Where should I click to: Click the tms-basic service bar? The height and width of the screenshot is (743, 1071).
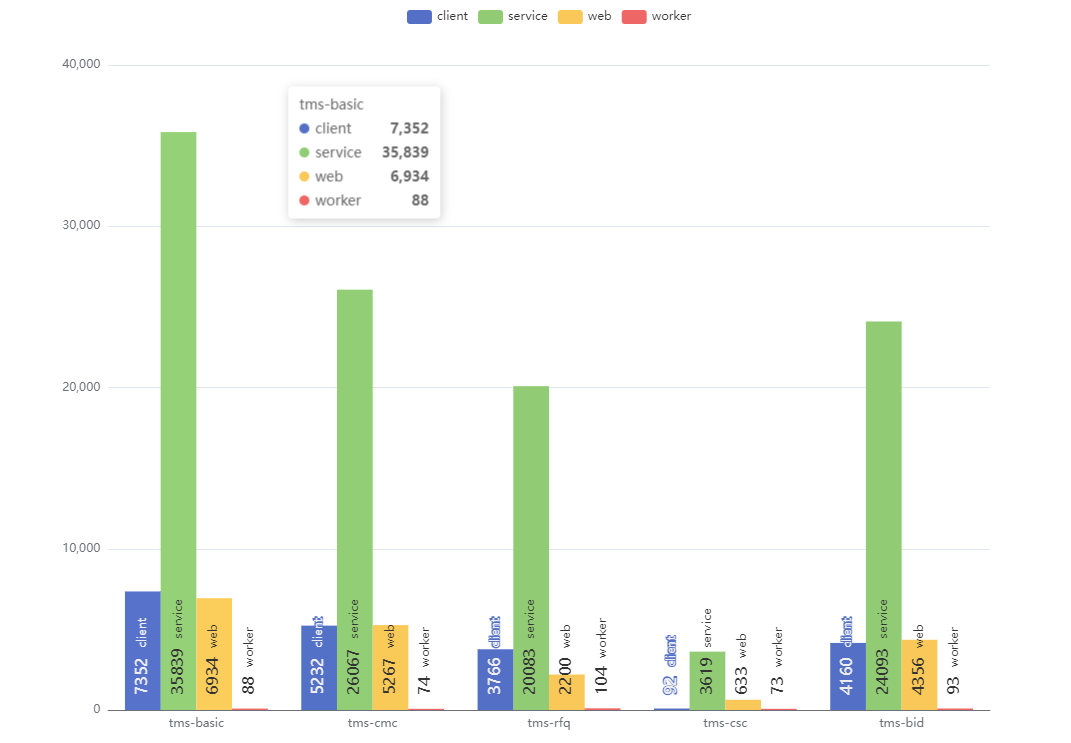(178, 400)
